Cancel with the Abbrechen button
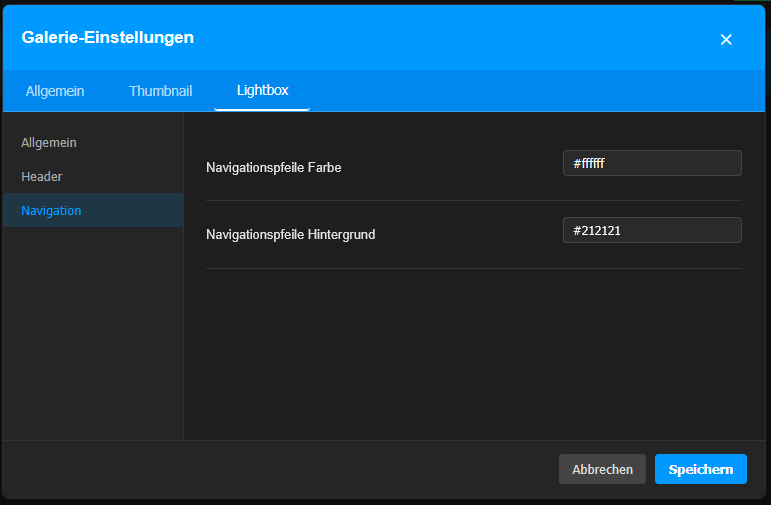771x505 pixels. 602,469
